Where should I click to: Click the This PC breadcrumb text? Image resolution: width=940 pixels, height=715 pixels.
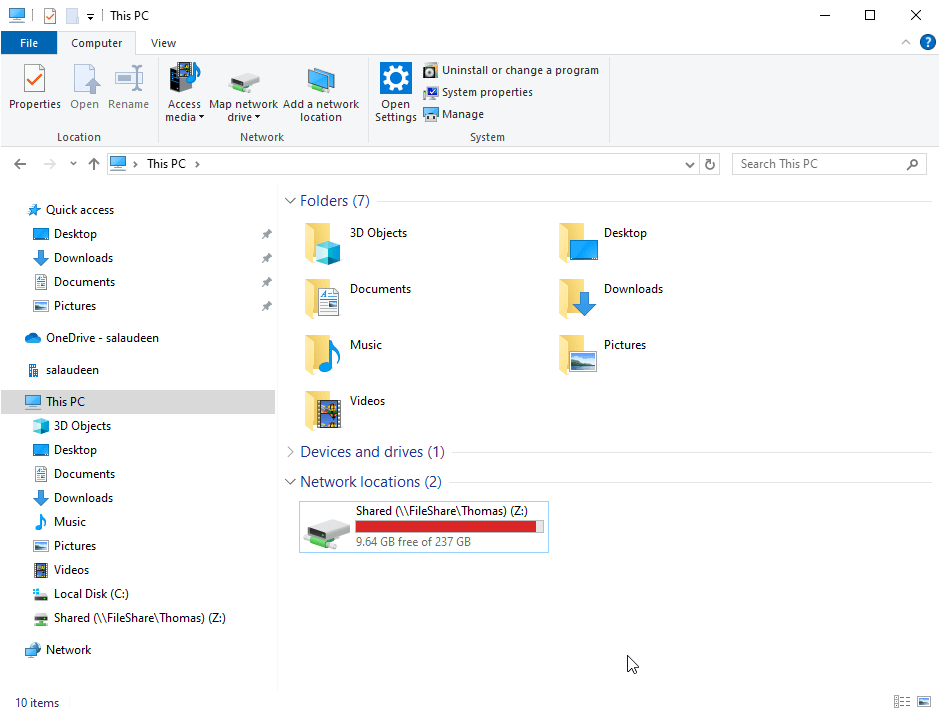pyautogui.click(x=167, y=164)
